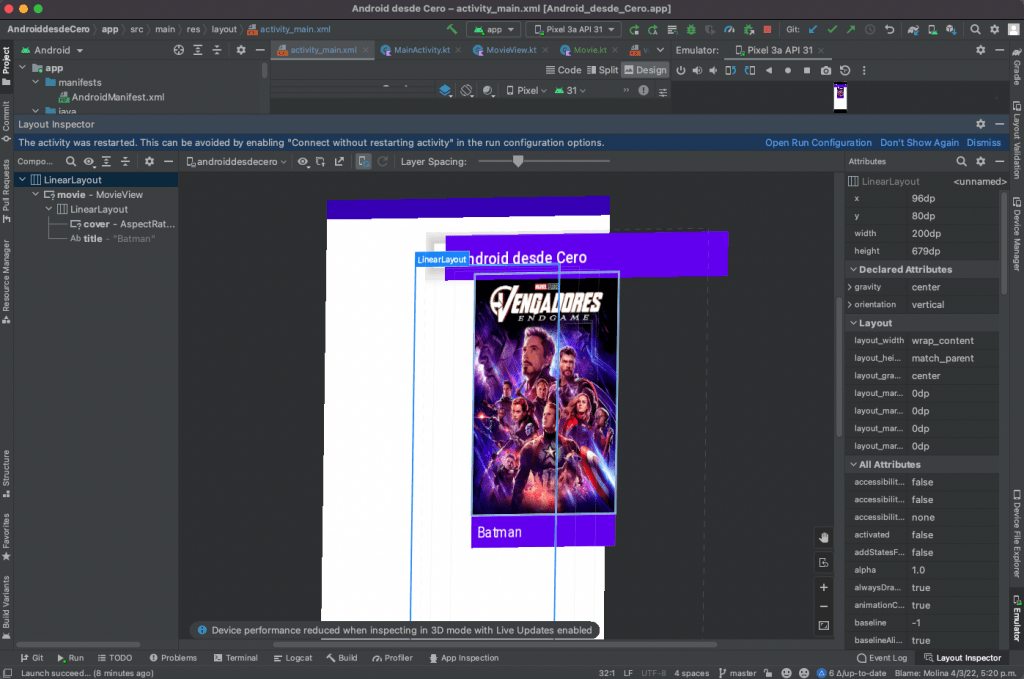Push commits with the Git green arrow
This screenshot has height=679, width=1024.
[x=851, y=29]
